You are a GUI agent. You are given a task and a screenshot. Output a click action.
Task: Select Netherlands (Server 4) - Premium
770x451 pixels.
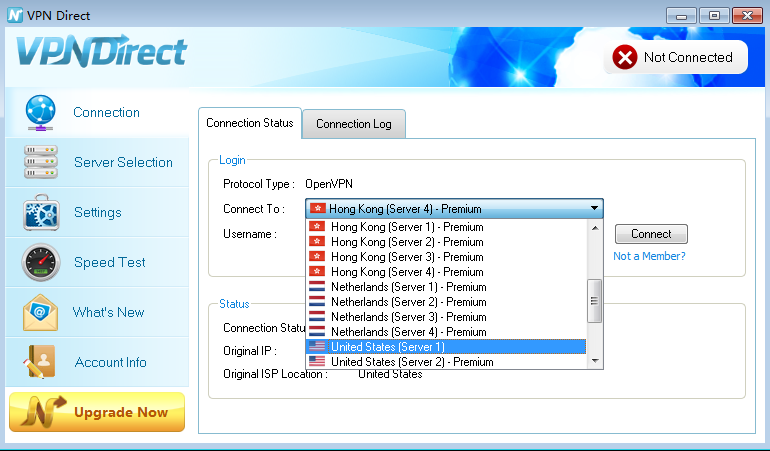[x=446, y=332]
